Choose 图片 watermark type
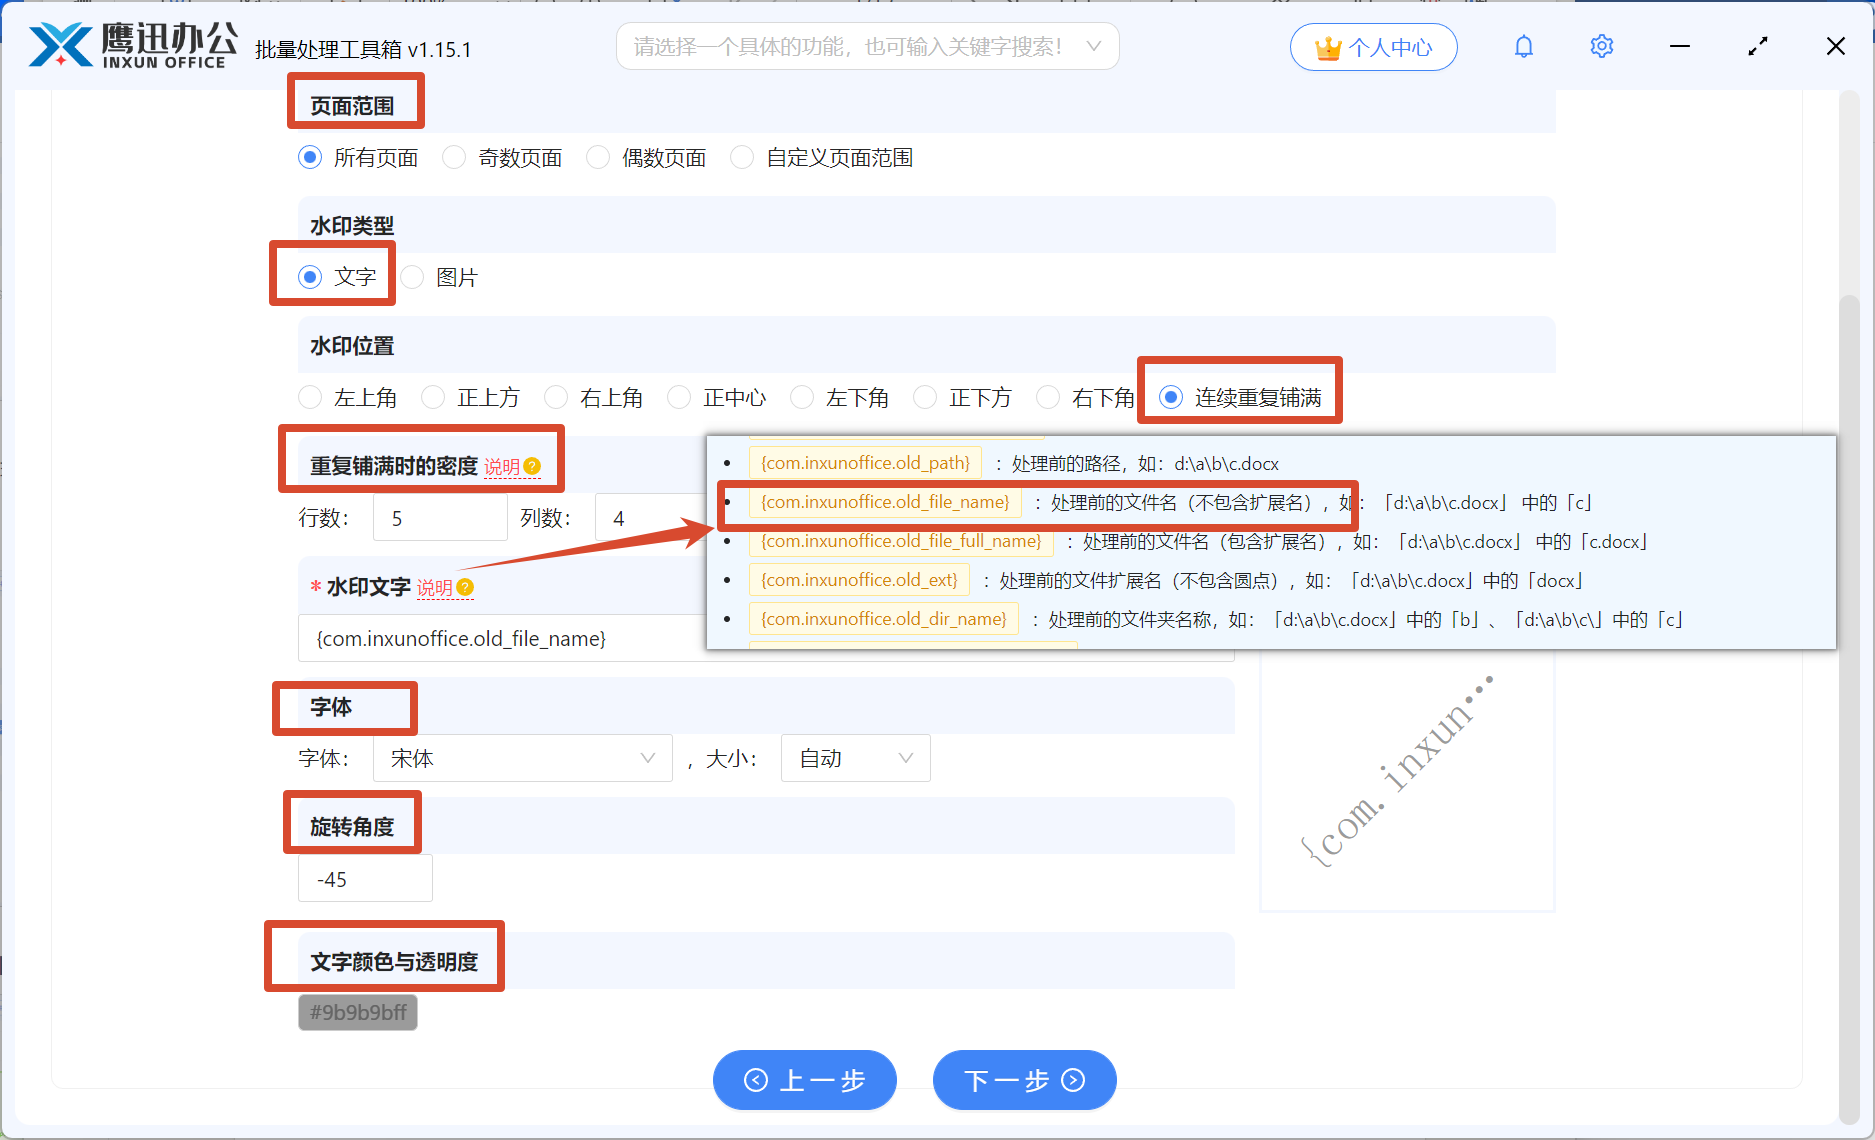Screen dimensions: 1875x1140 click(412, 277)
